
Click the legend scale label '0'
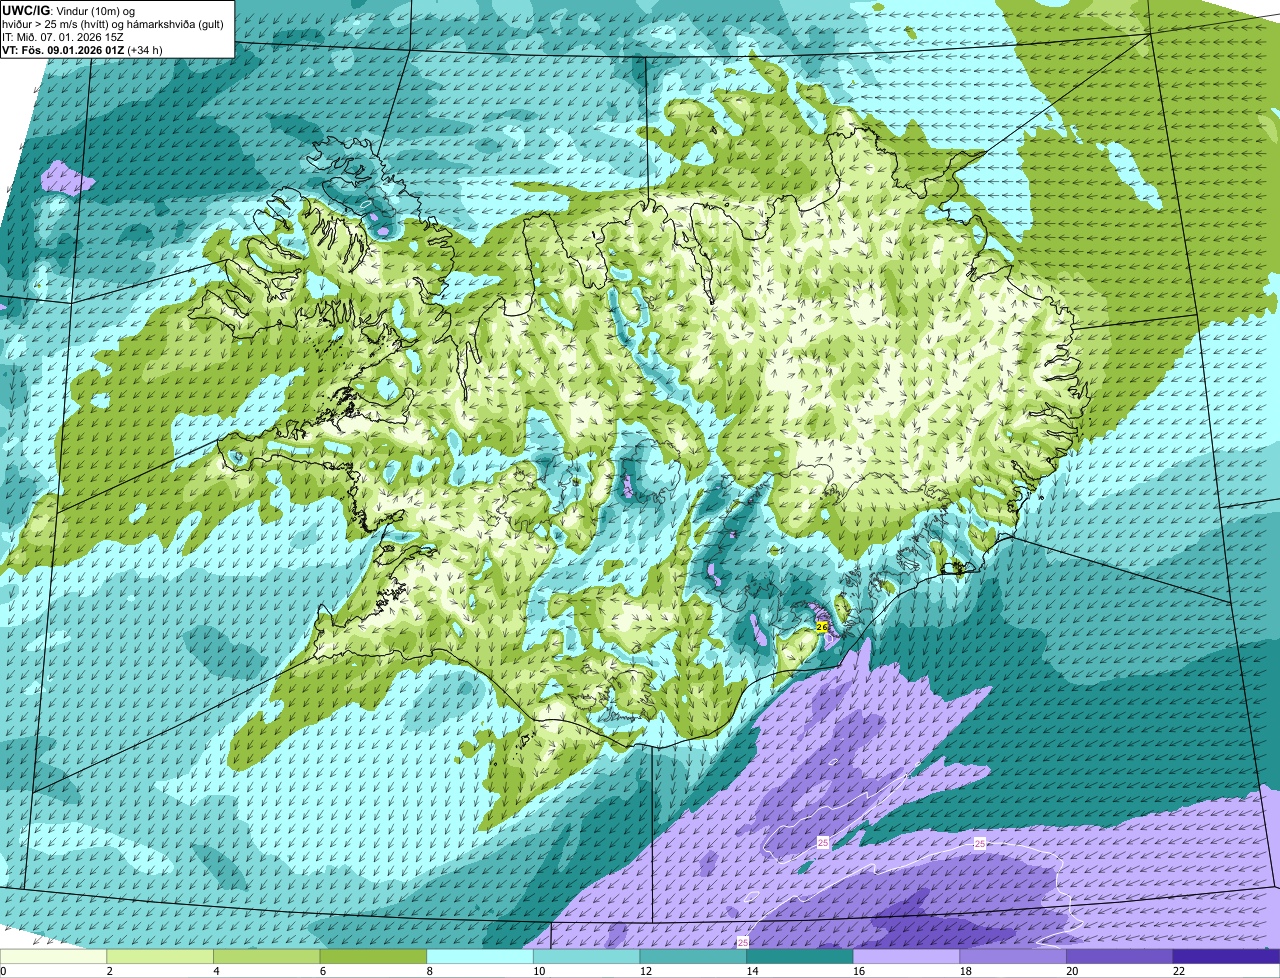pos(3,971)
